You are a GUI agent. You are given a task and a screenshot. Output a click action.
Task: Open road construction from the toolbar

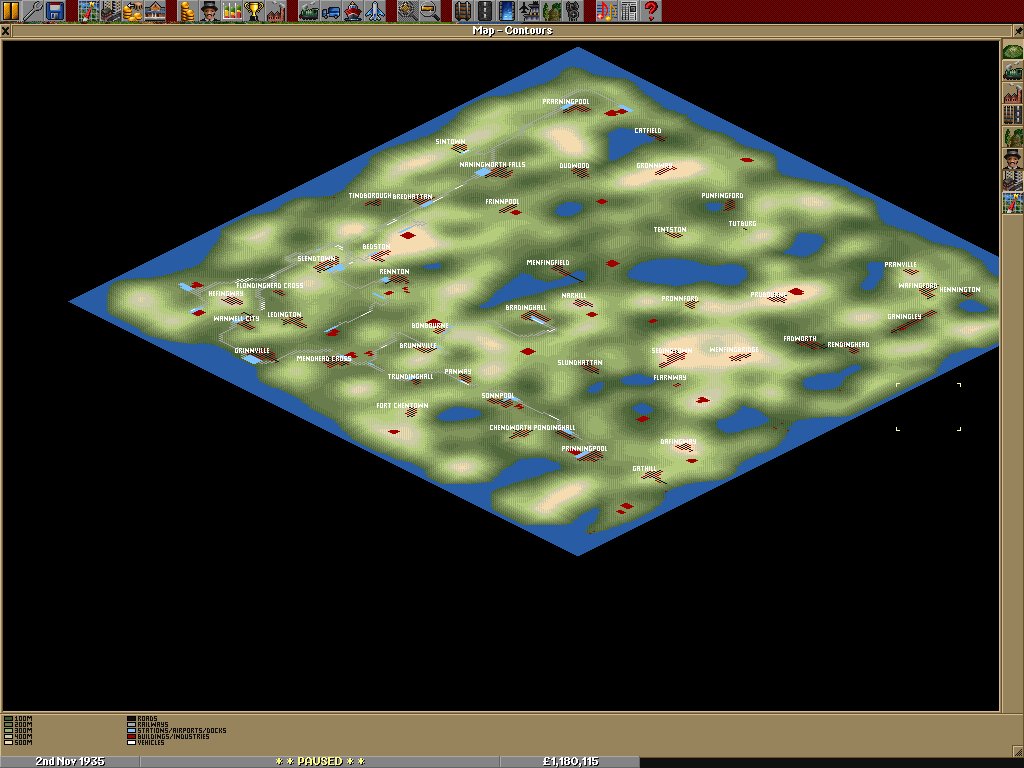coord(486,10)
